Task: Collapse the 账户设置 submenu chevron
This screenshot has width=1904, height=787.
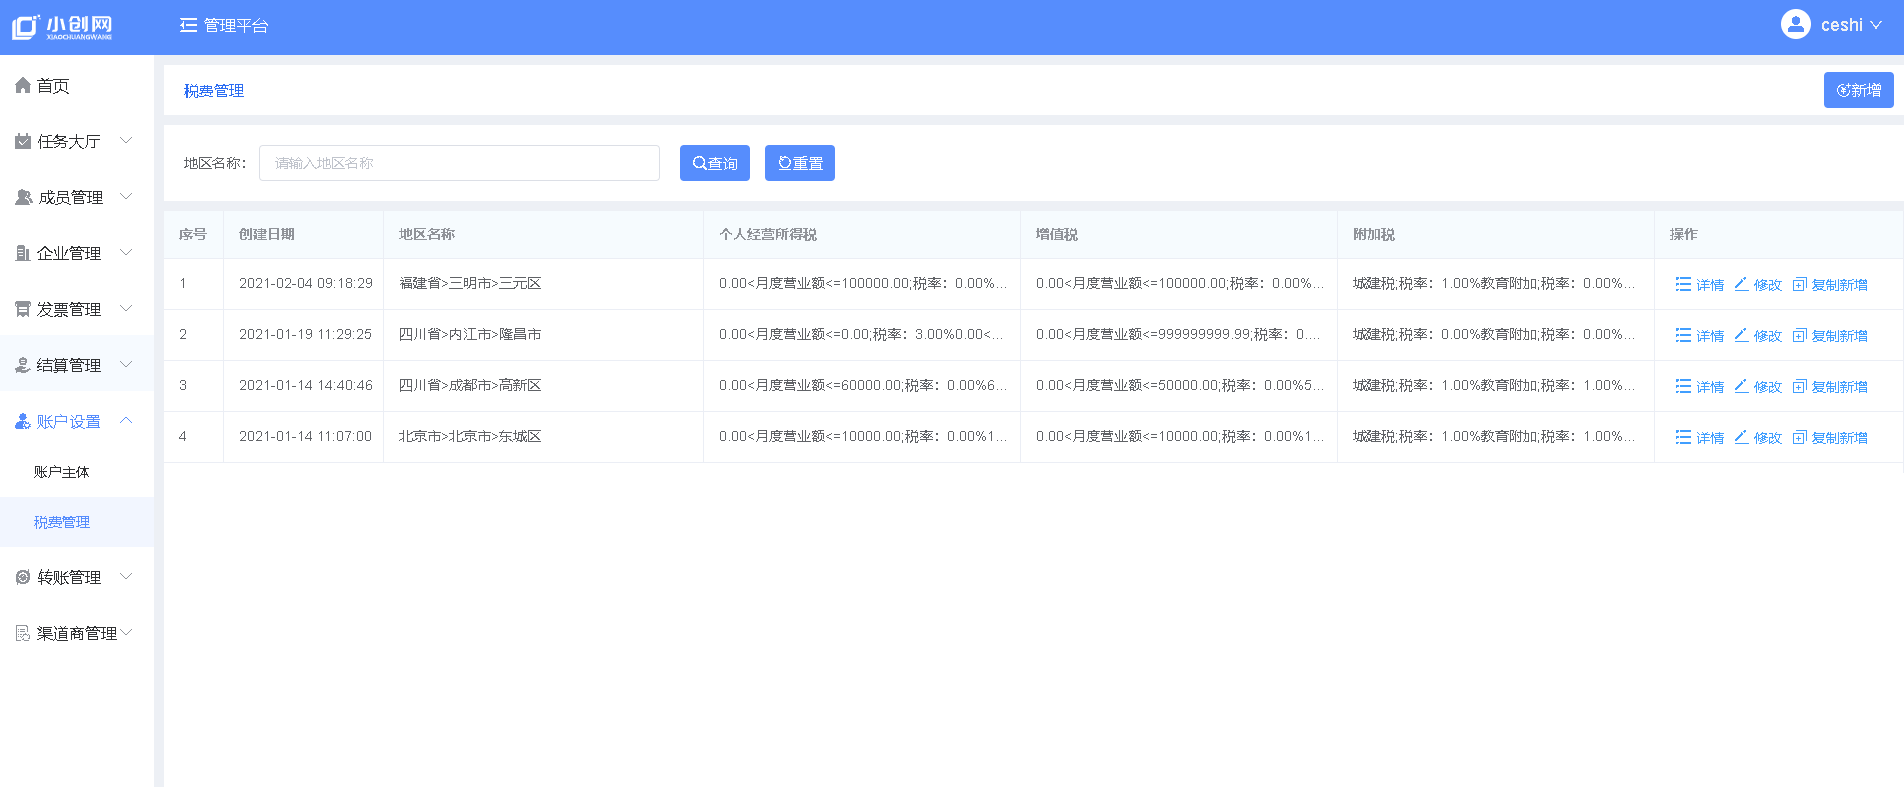Action: (x=126, y=421)
